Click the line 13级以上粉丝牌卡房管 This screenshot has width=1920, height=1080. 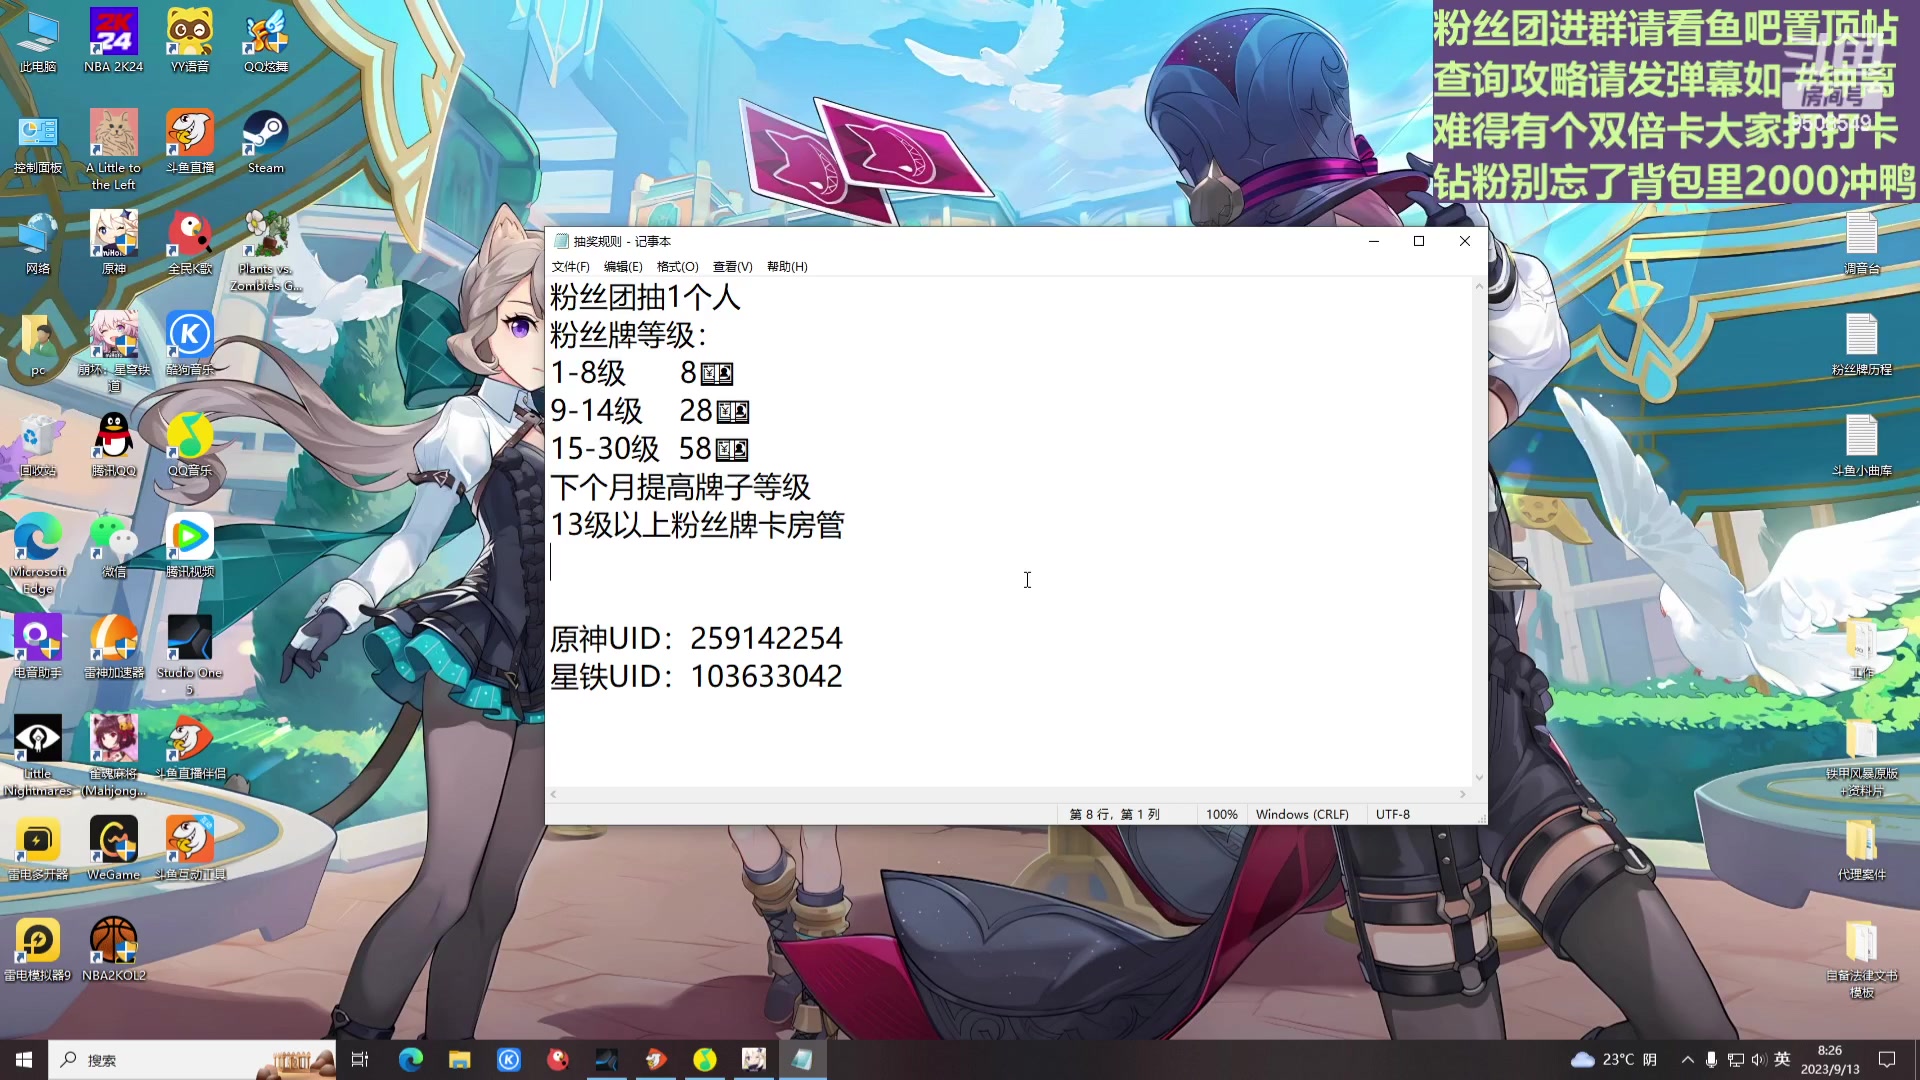click(x=697, y=525)
